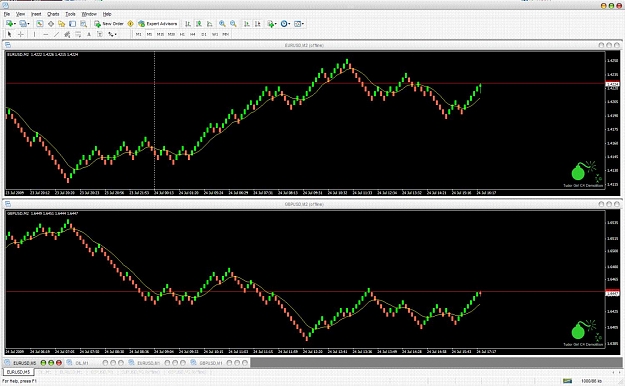
Task: Click the 1.6447 price label on GBPUSD scale
Action: (612, 293)
